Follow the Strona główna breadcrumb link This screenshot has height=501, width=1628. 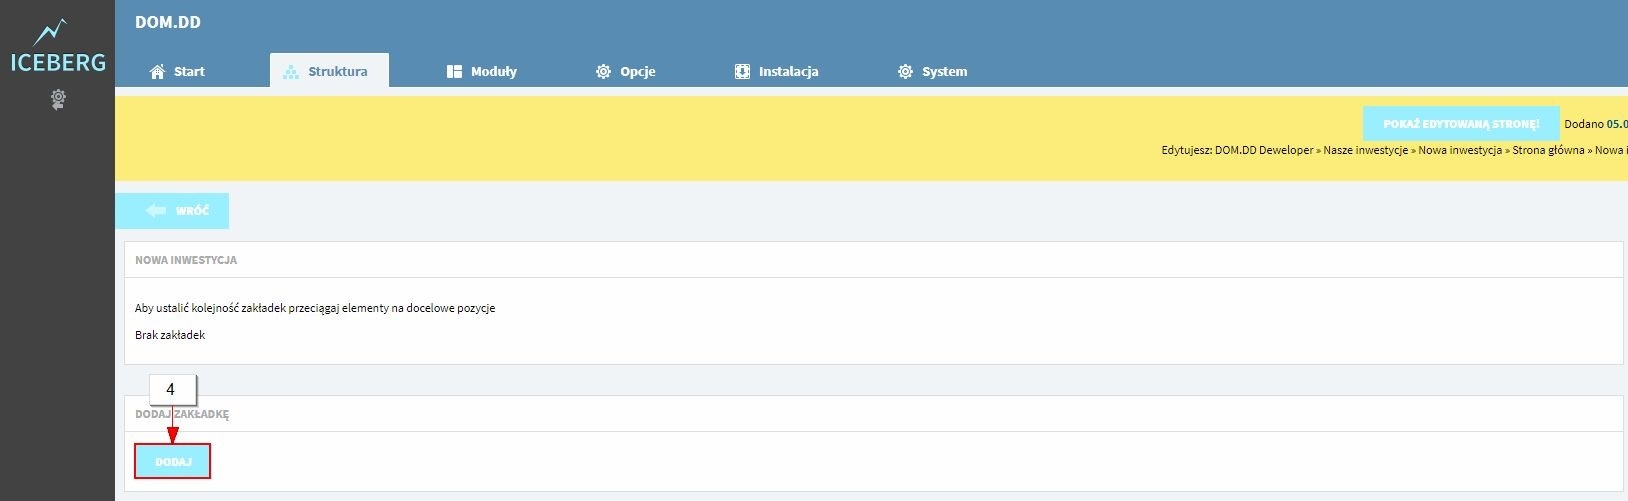[x=1548, y=150]
